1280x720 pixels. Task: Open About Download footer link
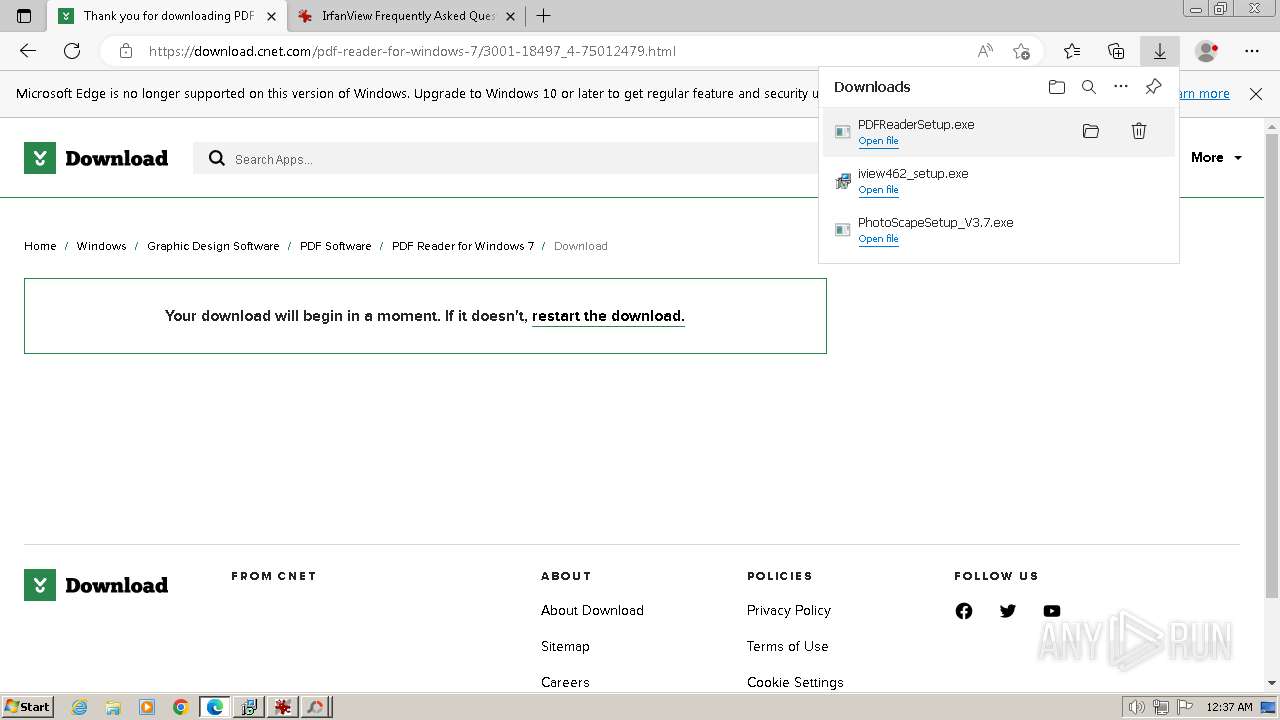tap(592, 611)
